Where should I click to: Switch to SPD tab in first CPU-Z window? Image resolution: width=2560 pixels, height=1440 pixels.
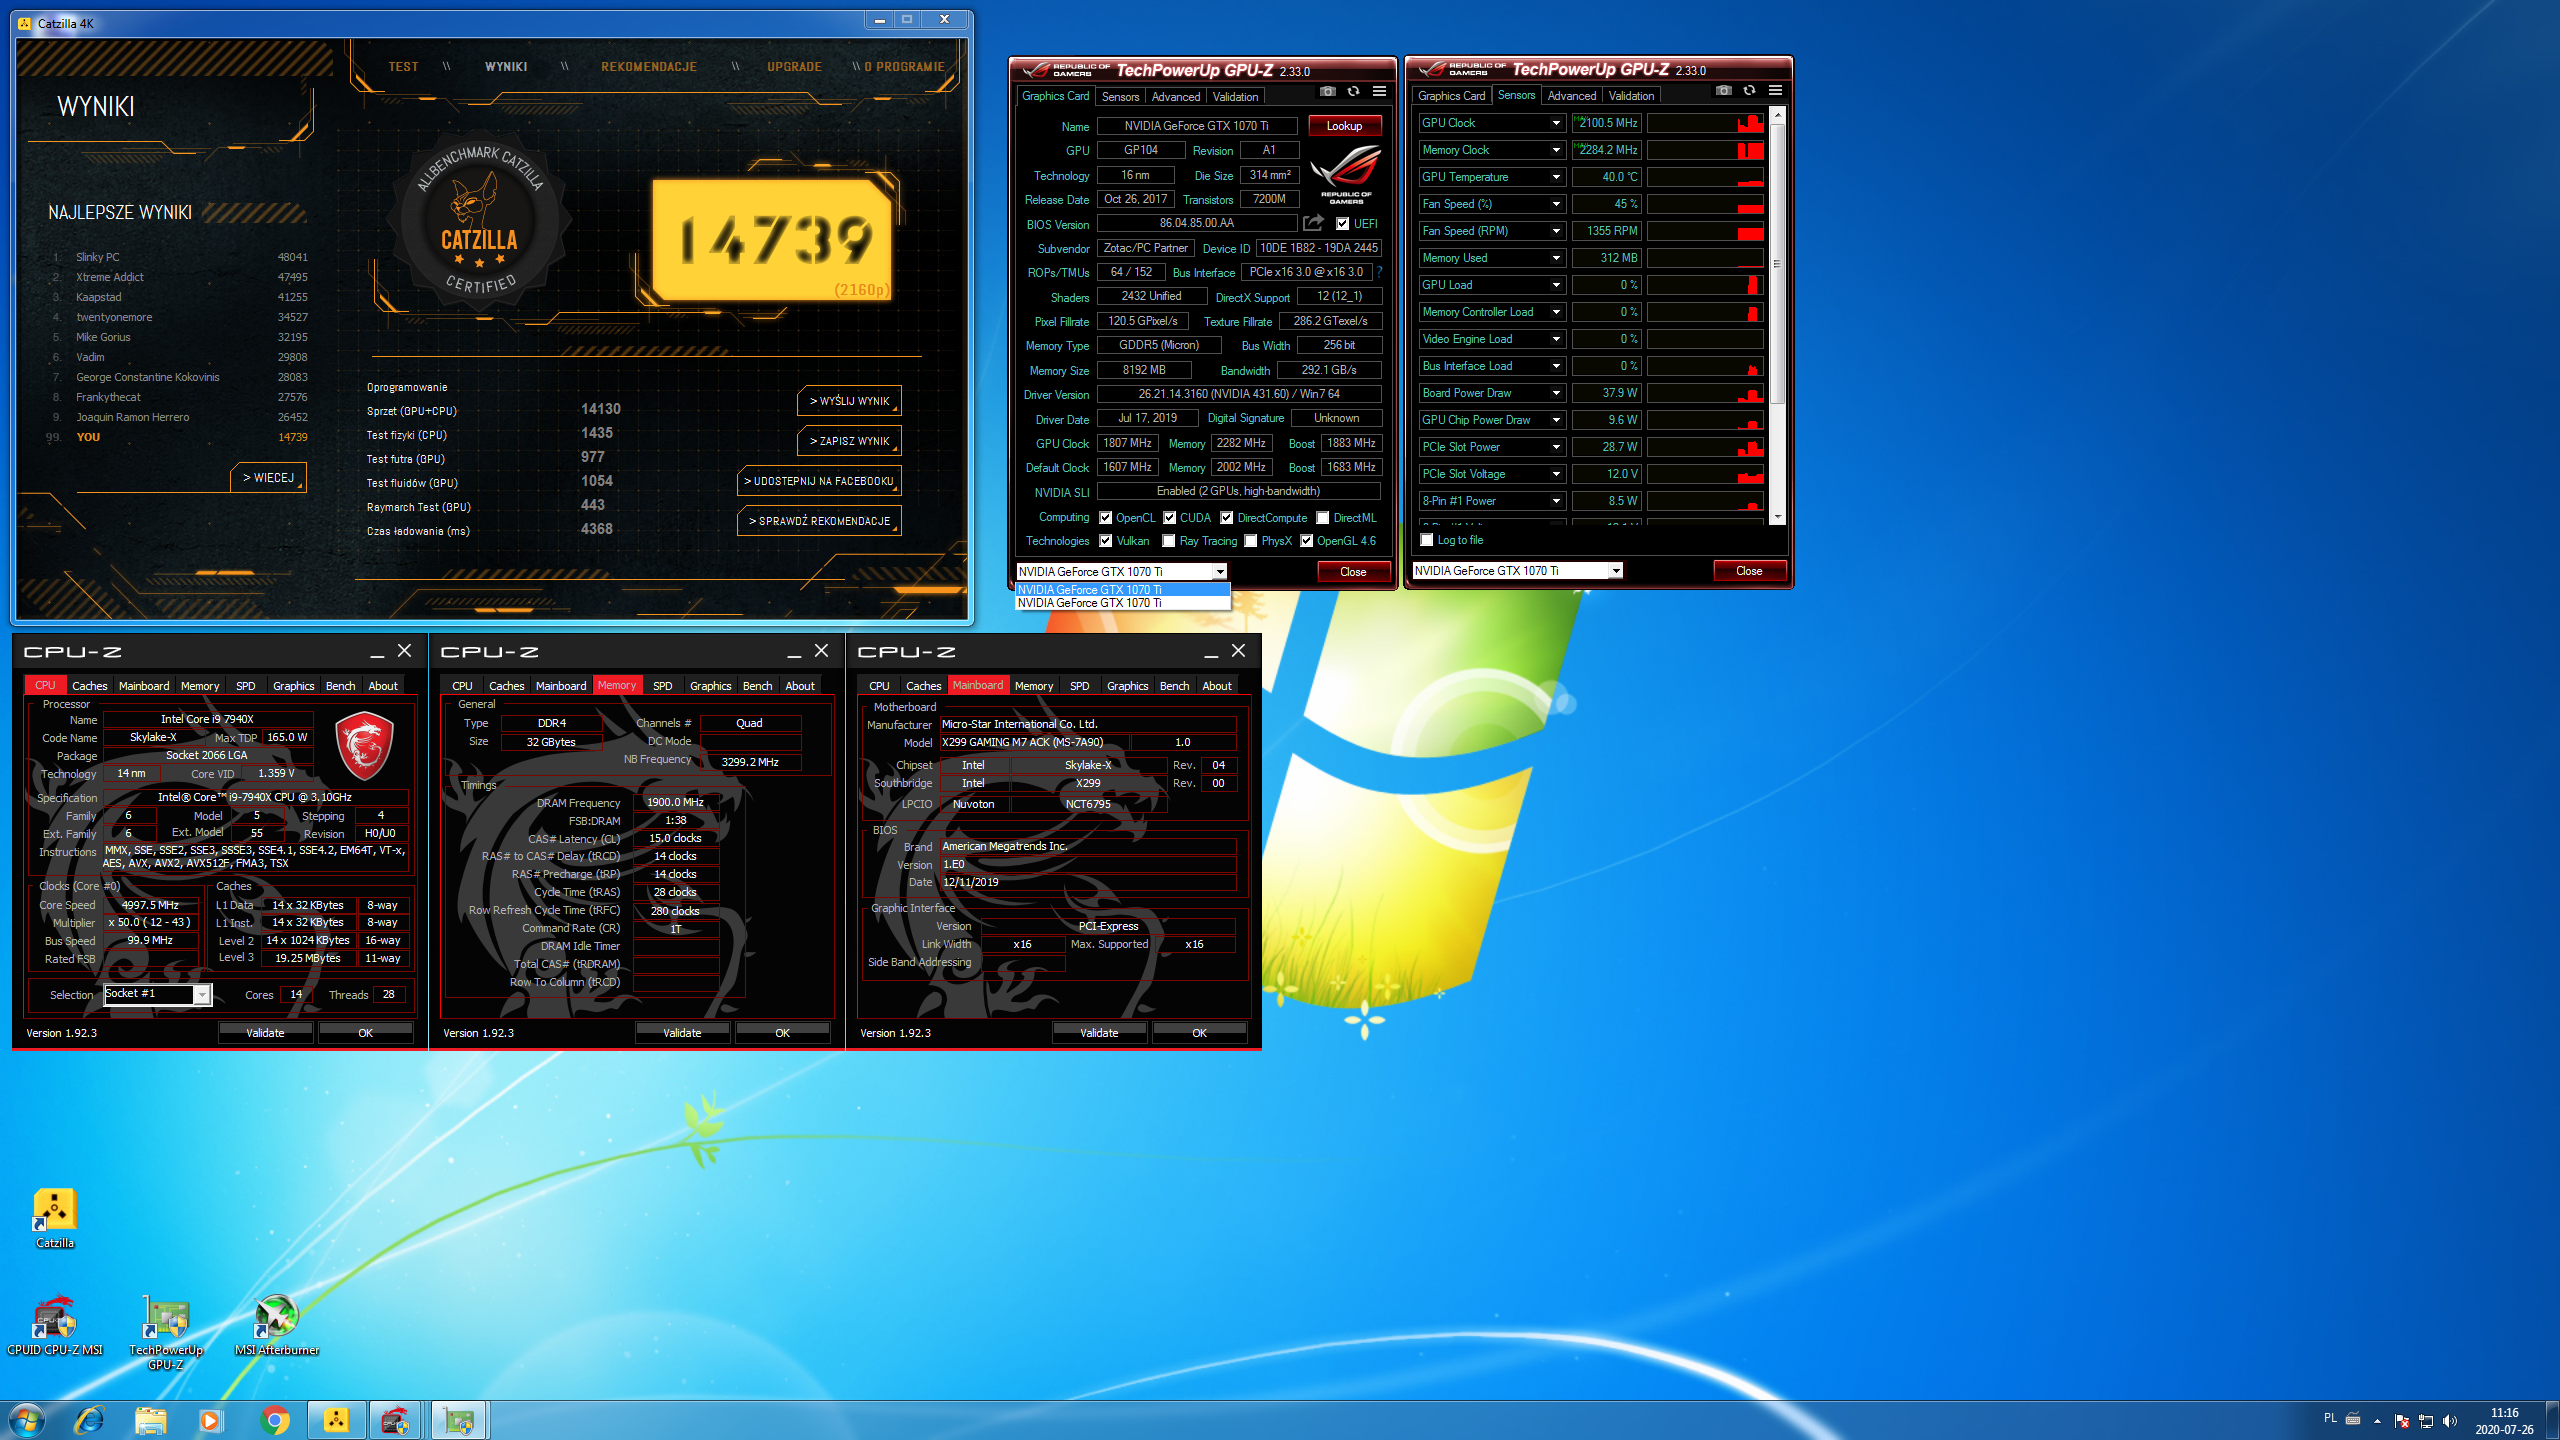pyautogui.click(x=245, y=686)
